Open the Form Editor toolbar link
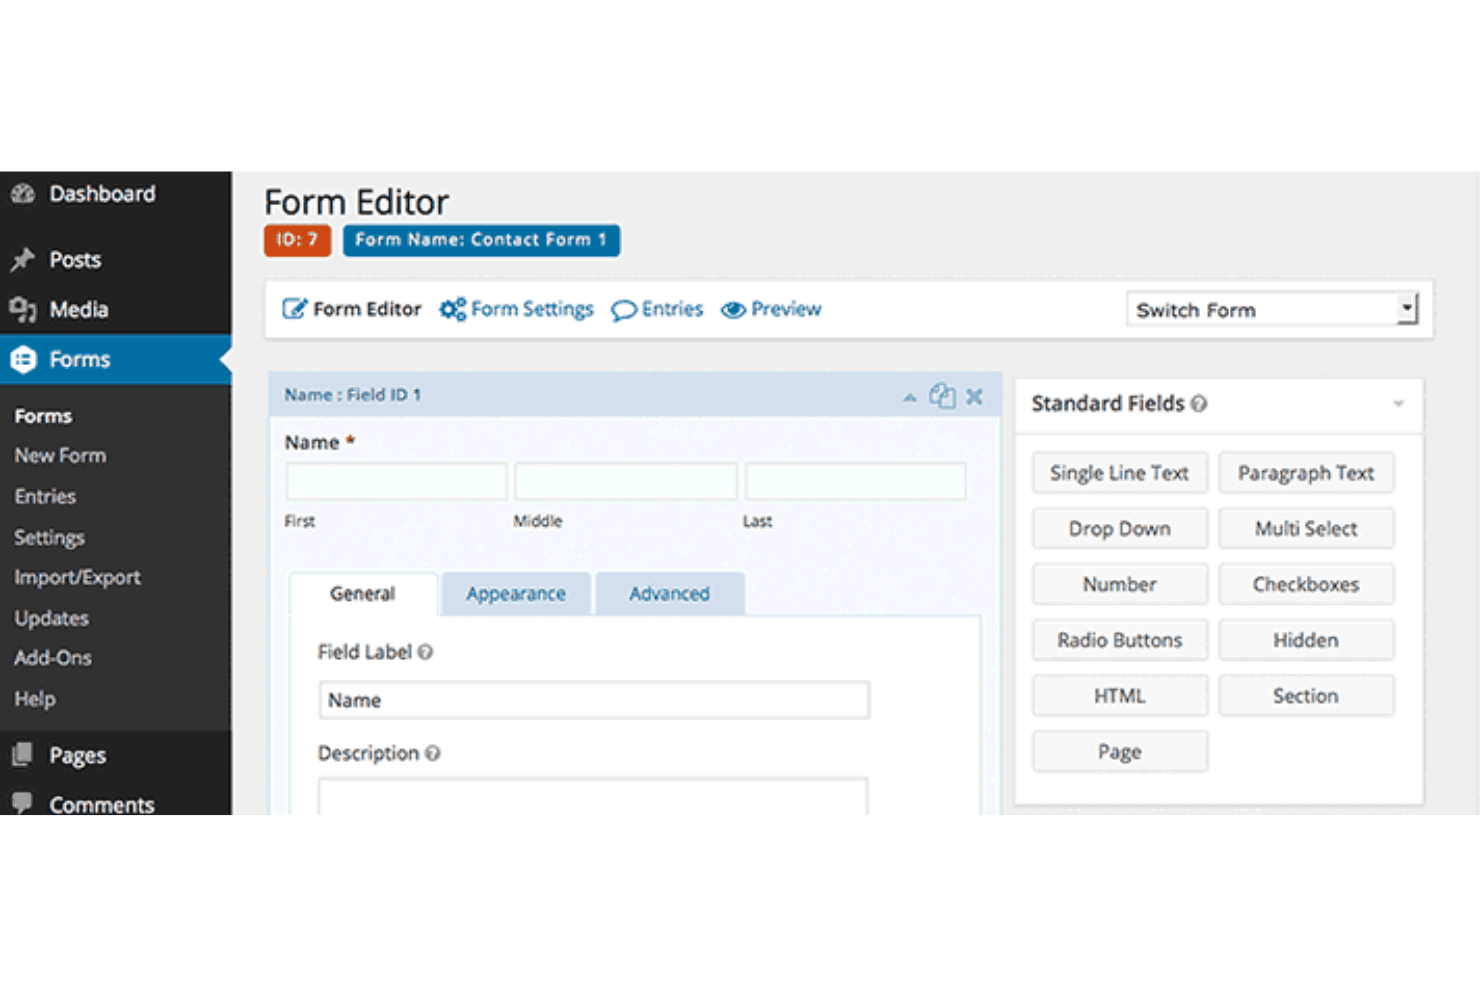The width and height of the screenshot is (1480, 987). [352, 309]
